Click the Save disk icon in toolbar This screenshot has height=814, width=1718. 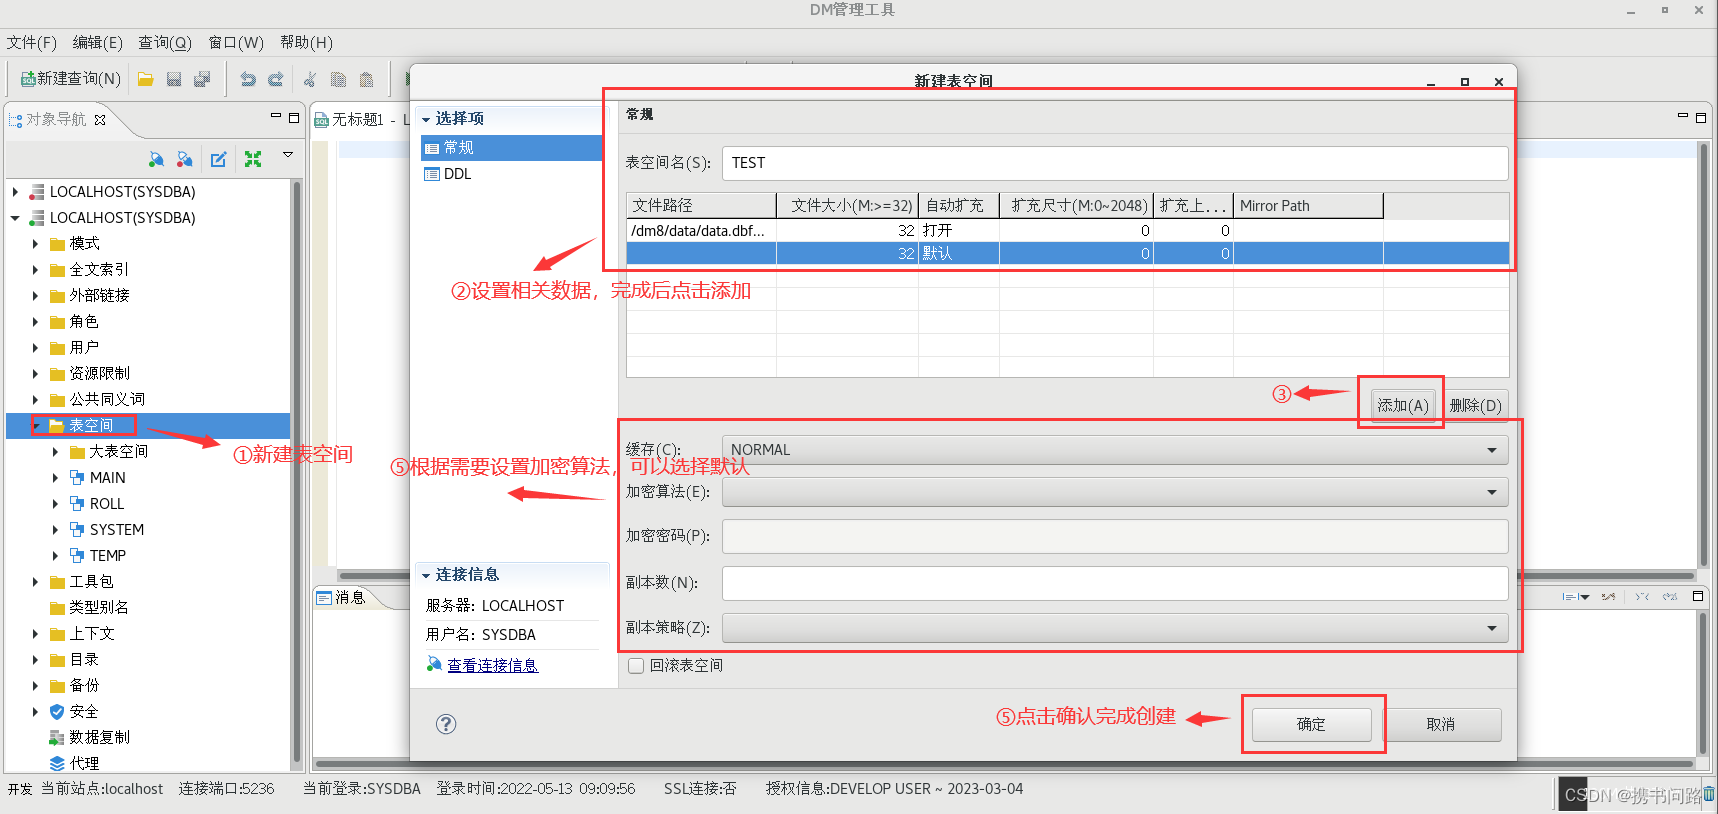(x=174, y=79)
